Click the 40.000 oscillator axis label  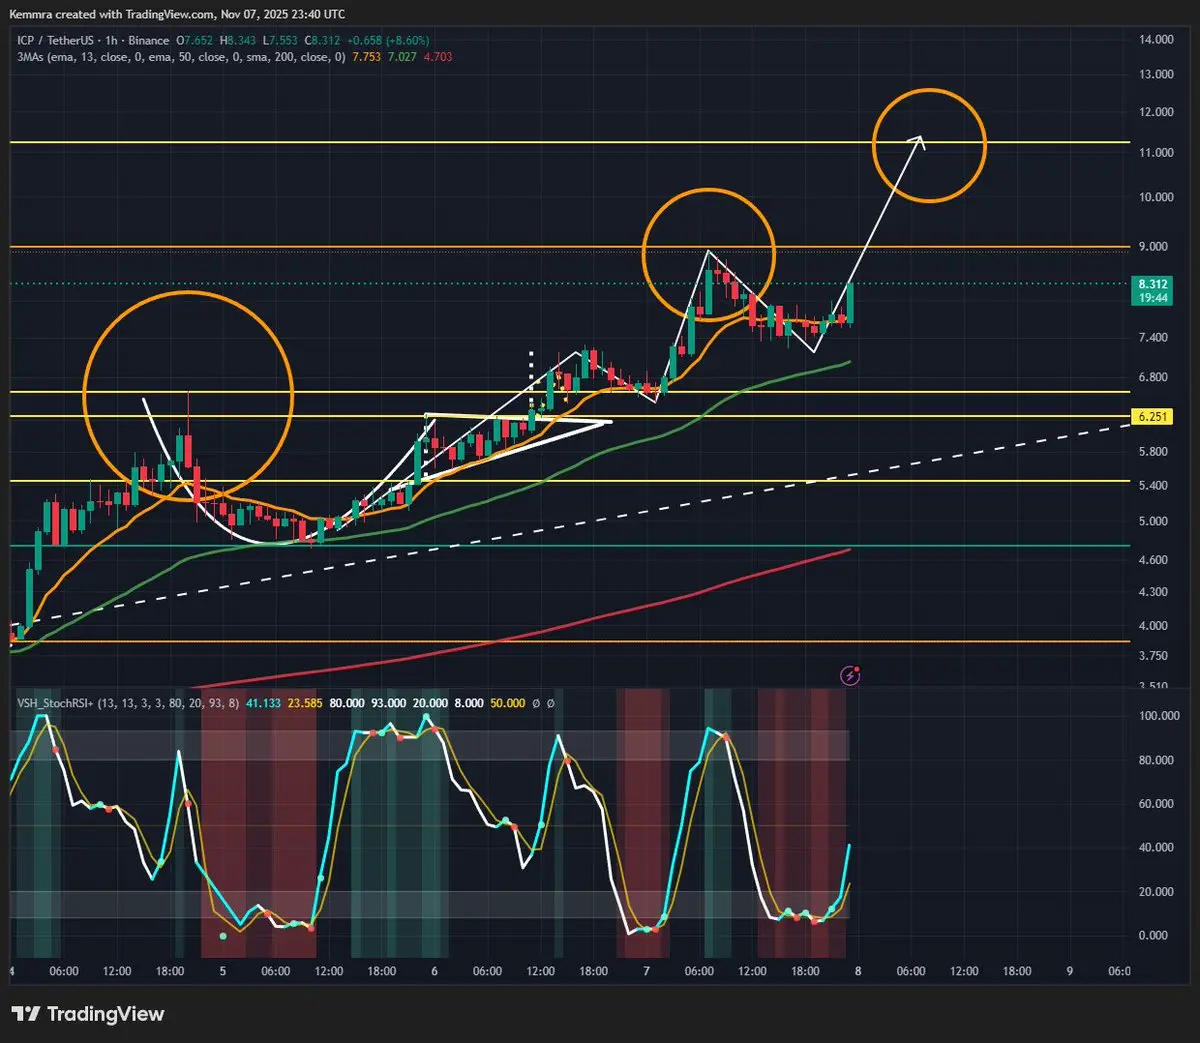click(x=1156, y=848)
